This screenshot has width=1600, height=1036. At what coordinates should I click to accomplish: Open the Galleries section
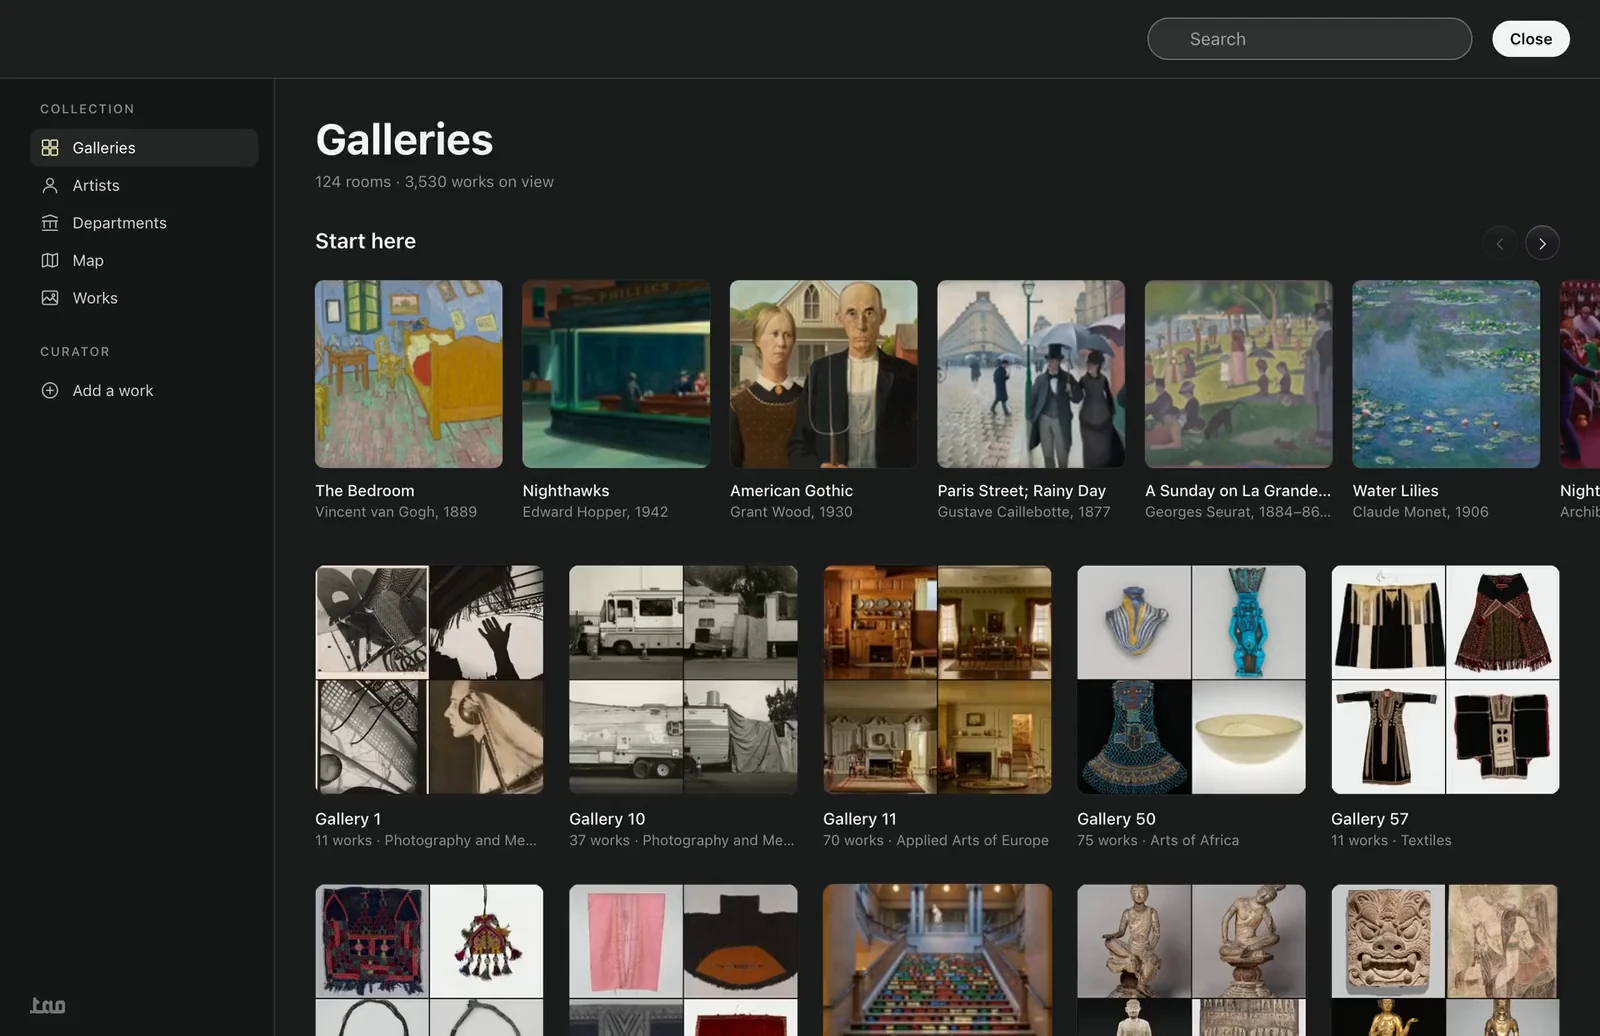(x=144, y=148)
